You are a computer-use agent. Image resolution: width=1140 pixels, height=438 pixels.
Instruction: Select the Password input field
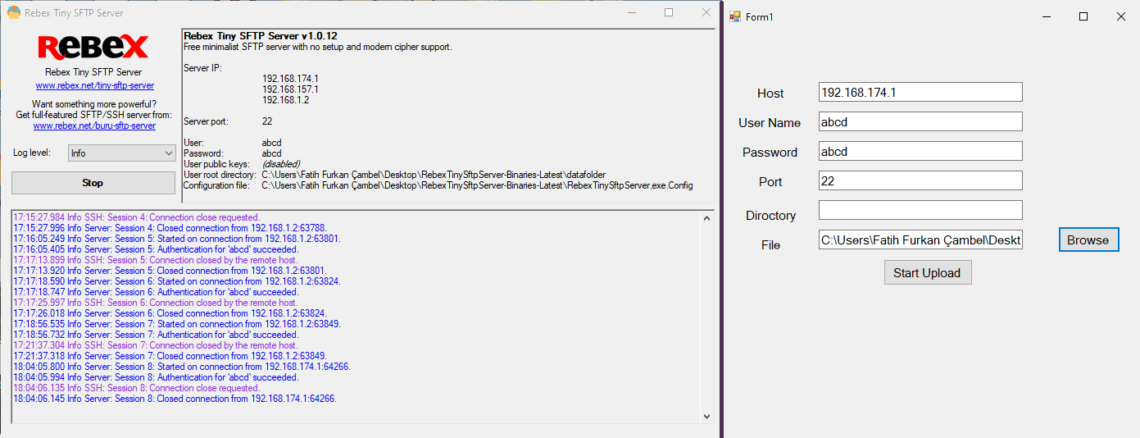click(x=920, y=152)
